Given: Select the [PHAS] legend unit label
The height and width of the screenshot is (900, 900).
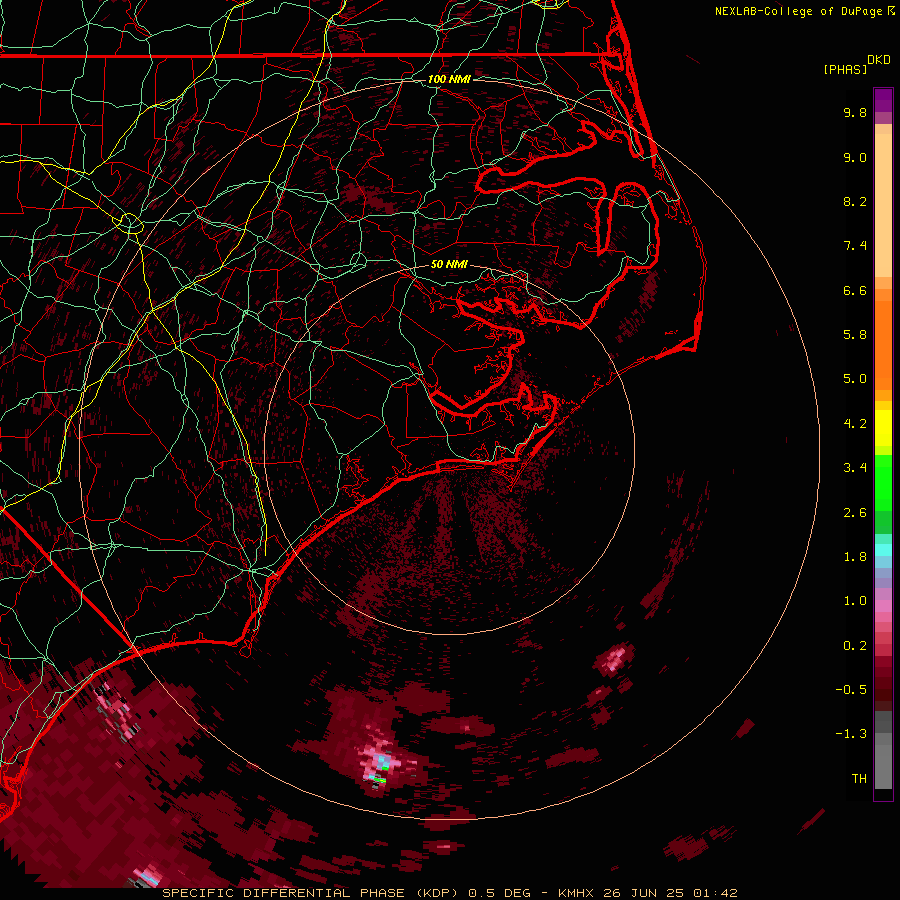Looking at the screenshot, I should click(845, 70).
